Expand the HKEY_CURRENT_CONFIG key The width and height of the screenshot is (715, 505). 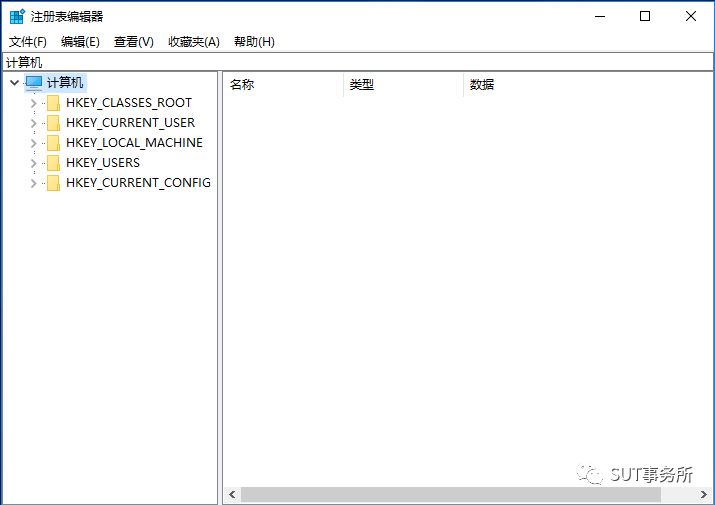pyautogui.click(x=33, y=183)
